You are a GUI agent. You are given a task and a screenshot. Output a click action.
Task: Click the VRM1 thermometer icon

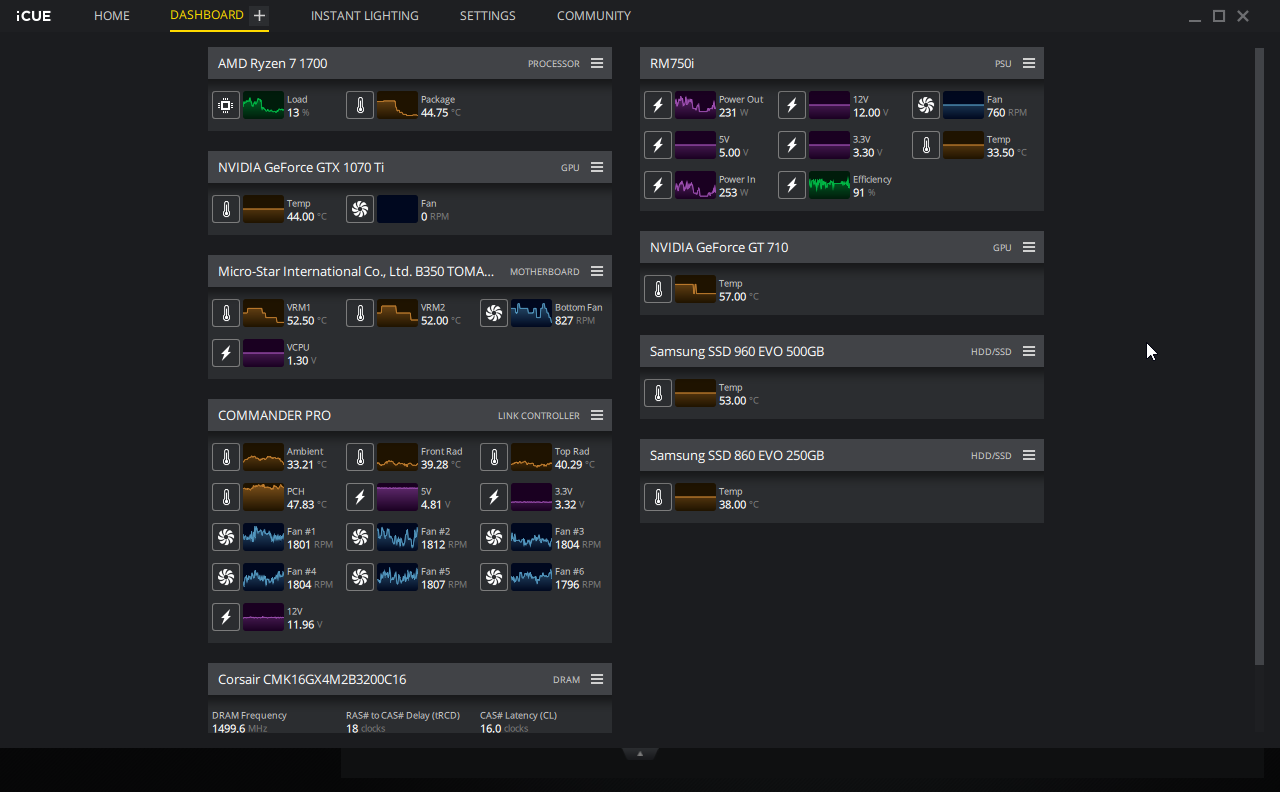[x=226, y=313]
